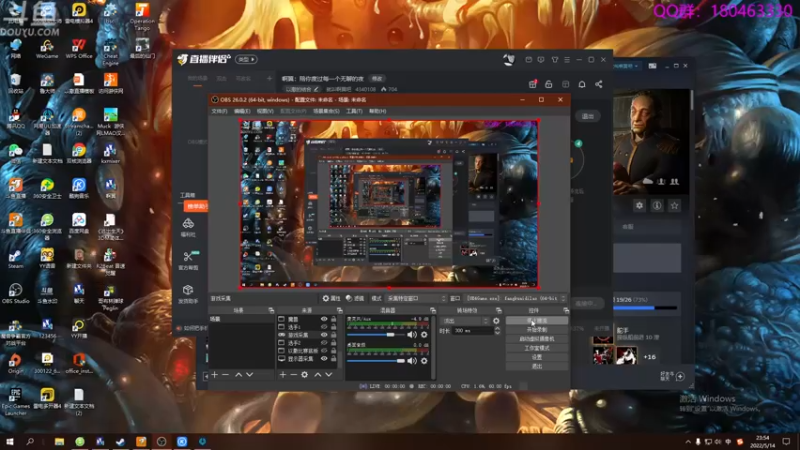
Task: Open the 窗口 window selection dropdown
Action: 515,298
